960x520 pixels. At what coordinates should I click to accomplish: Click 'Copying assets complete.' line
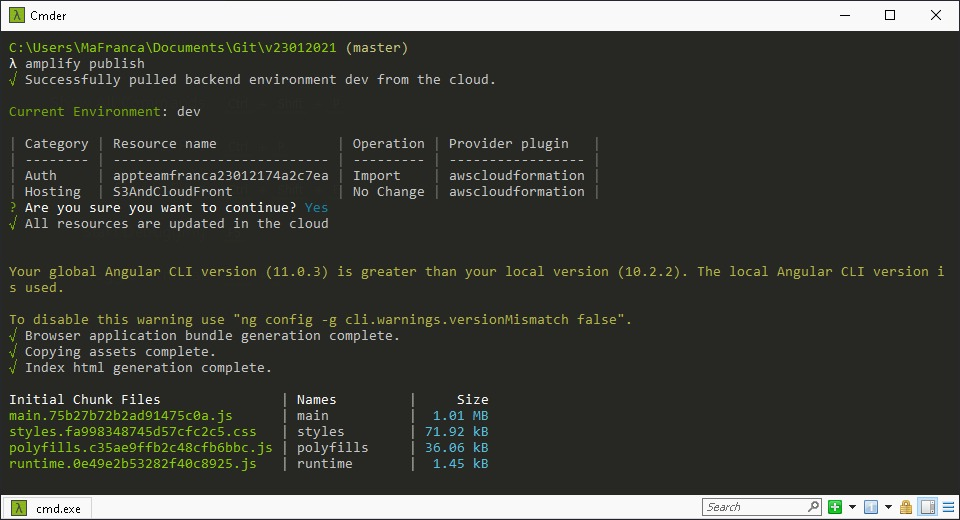[120, 352]
